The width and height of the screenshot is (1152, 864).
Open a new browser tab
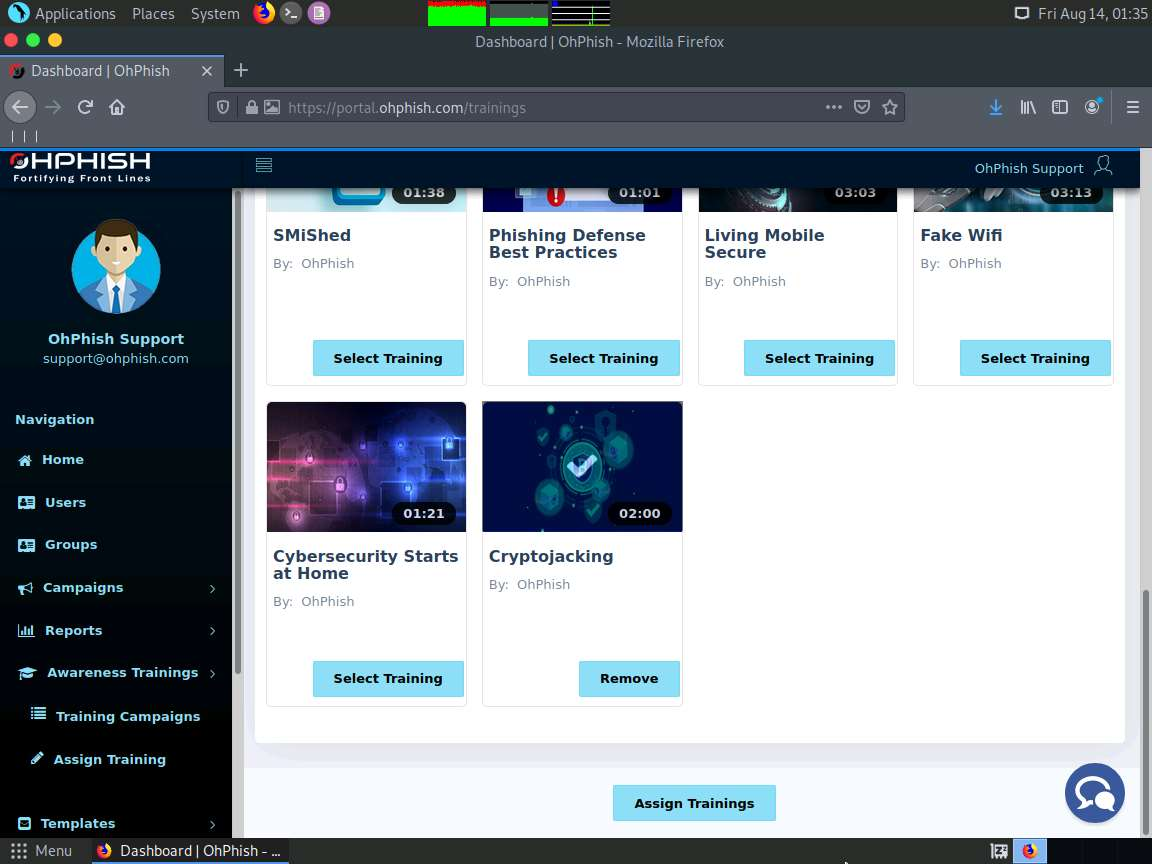pos(241,70)
